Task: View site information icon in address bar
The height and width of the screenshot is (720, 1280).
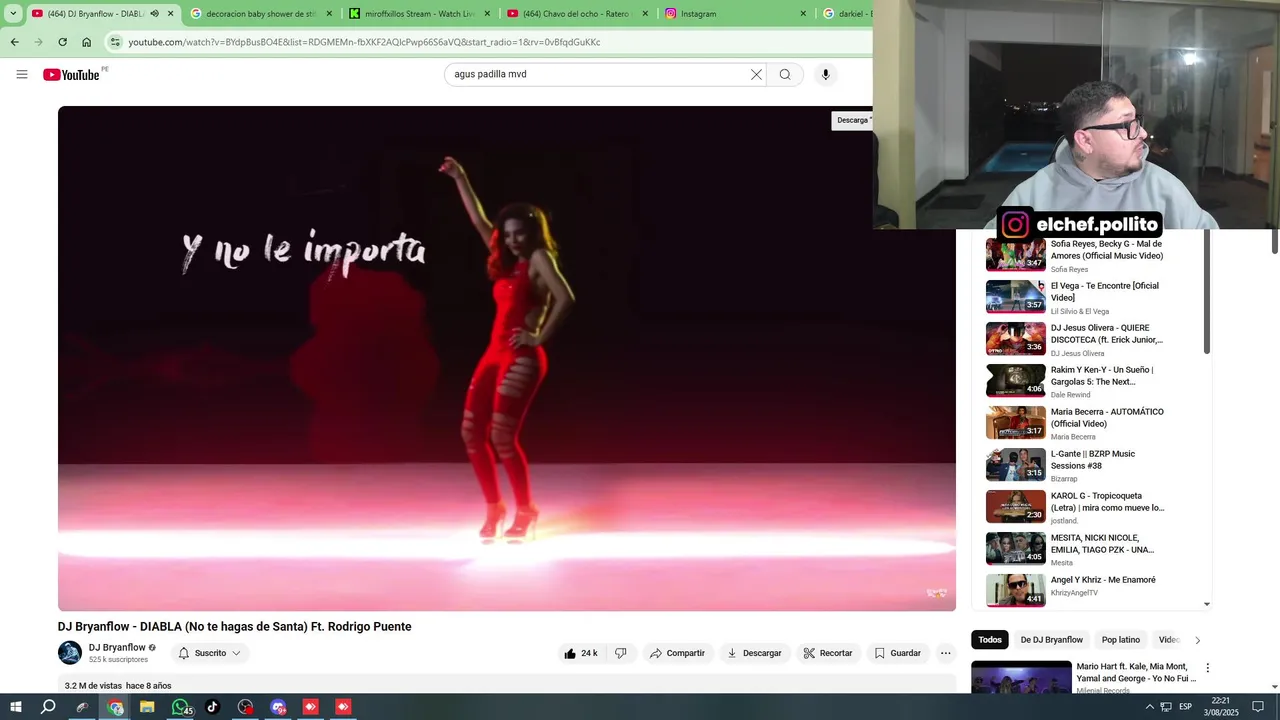Action: (116, 42)
